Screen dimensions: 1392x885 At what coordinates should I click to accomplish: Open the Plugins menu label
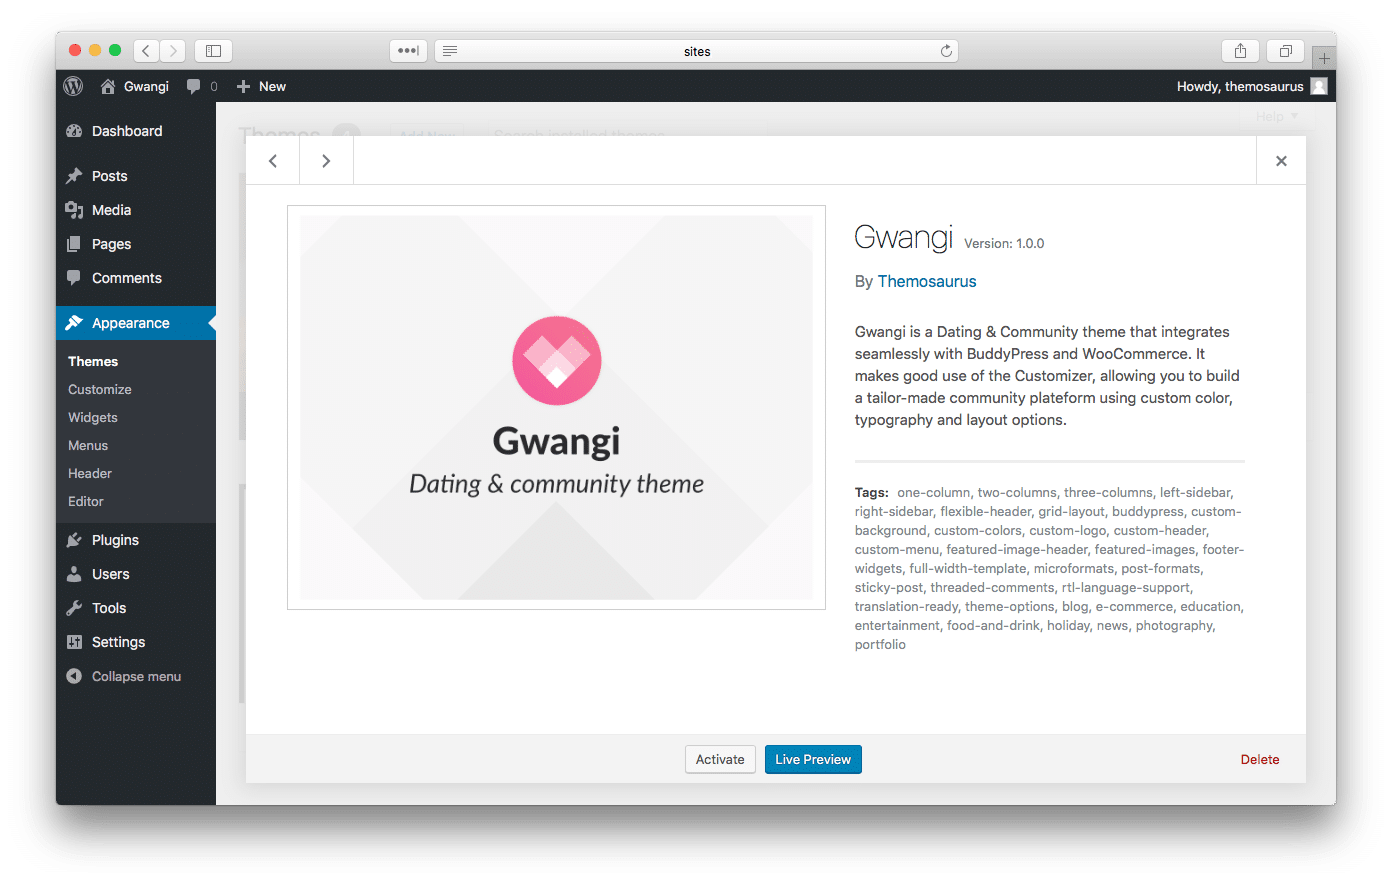click(115, 540)
